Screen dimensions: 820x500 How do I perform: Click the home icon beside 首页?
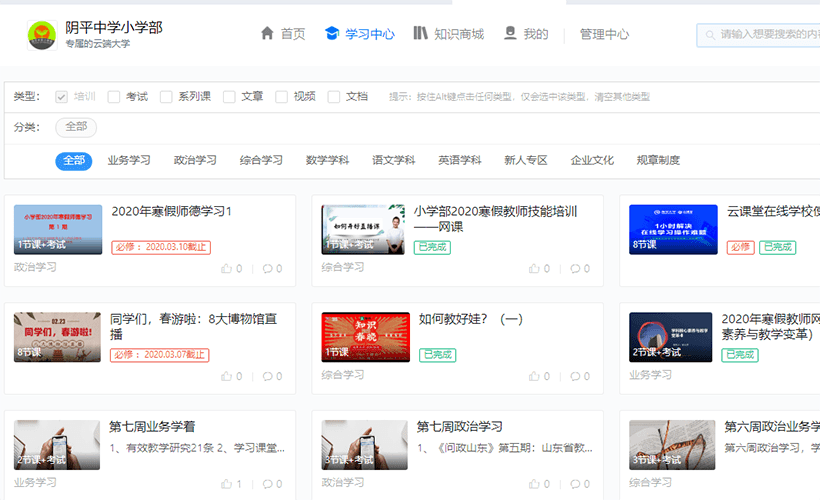267,33
